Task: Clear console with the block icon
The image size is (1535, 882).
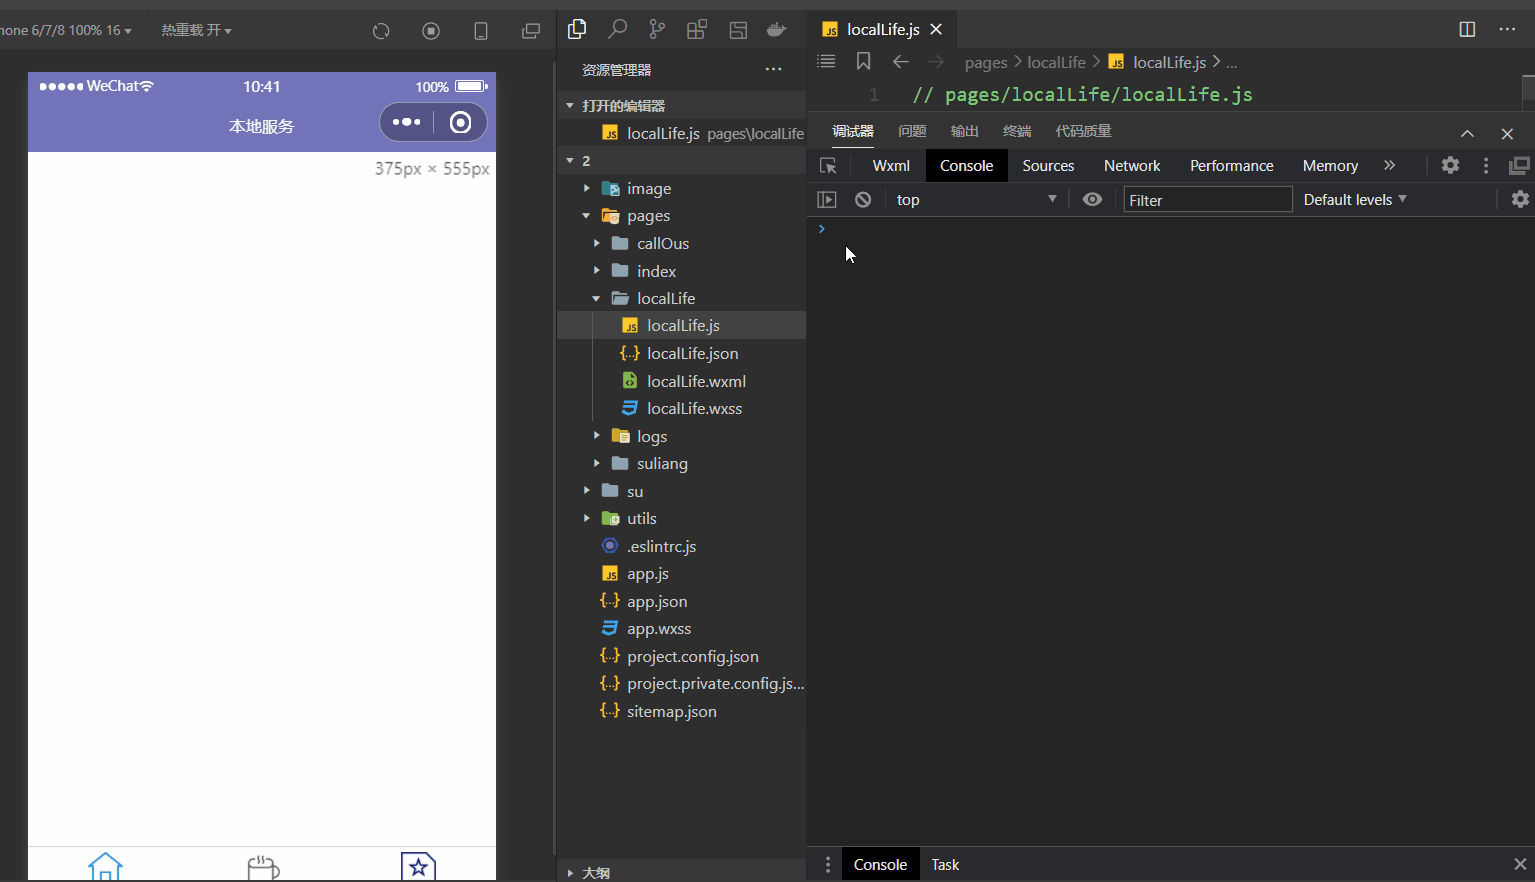Action: point(863,200)
